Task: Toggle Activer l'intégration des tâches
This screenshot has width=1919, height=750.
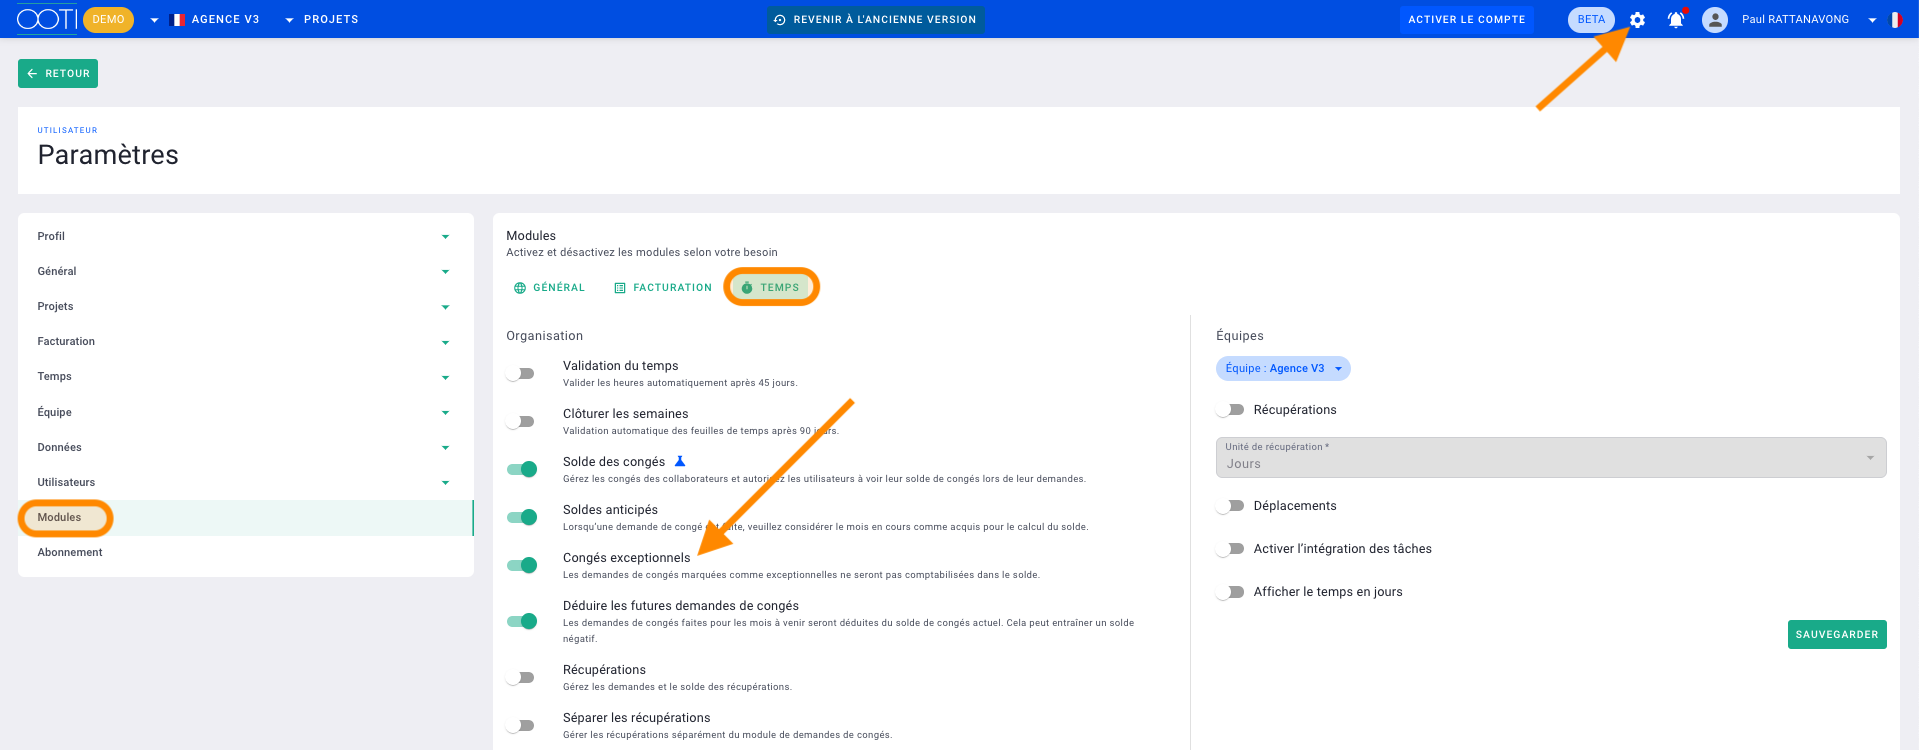Action: pyautogui.click(x=1231, y=549)
